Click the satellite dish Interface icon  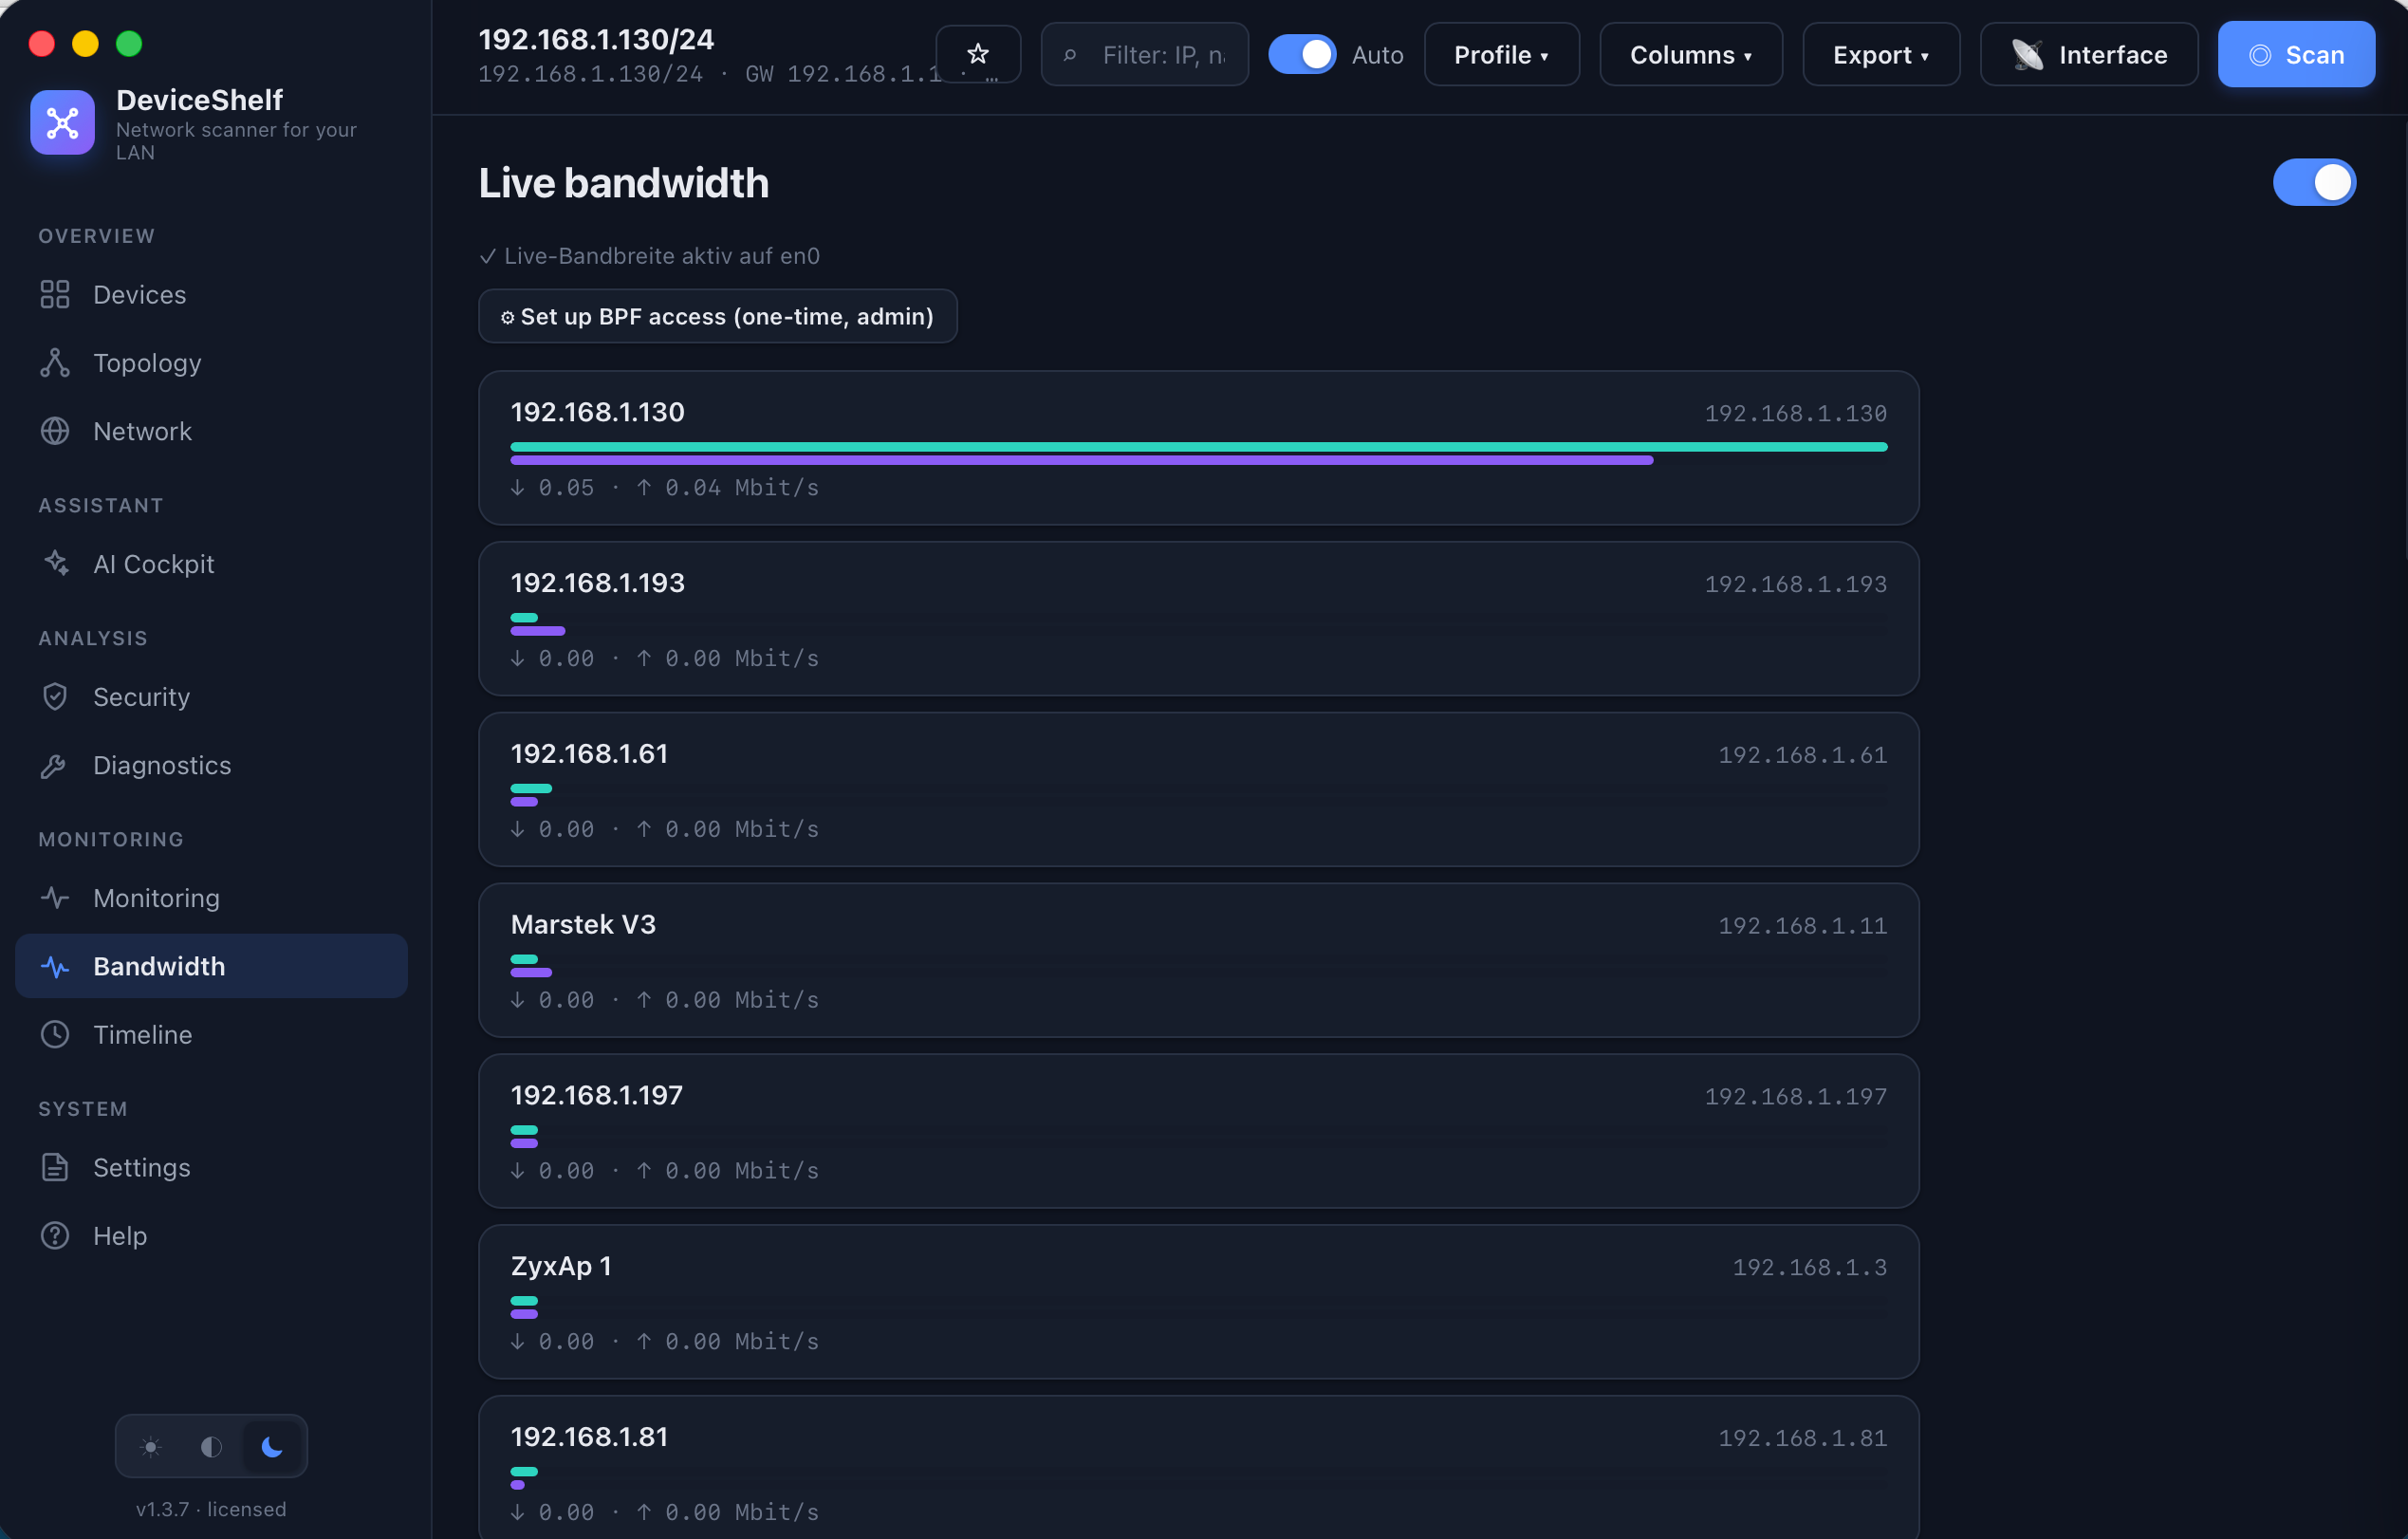coord(2028,55)
